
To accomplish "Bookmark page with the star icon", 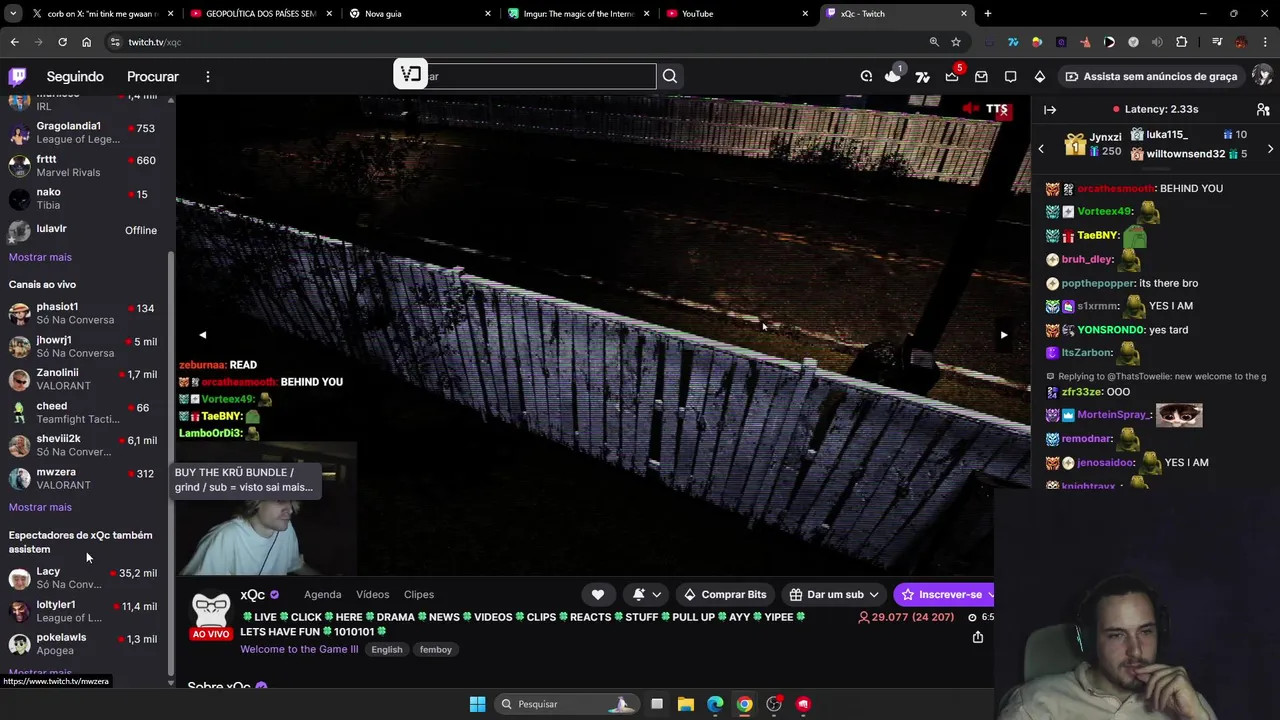I will (x=956, y=42).
